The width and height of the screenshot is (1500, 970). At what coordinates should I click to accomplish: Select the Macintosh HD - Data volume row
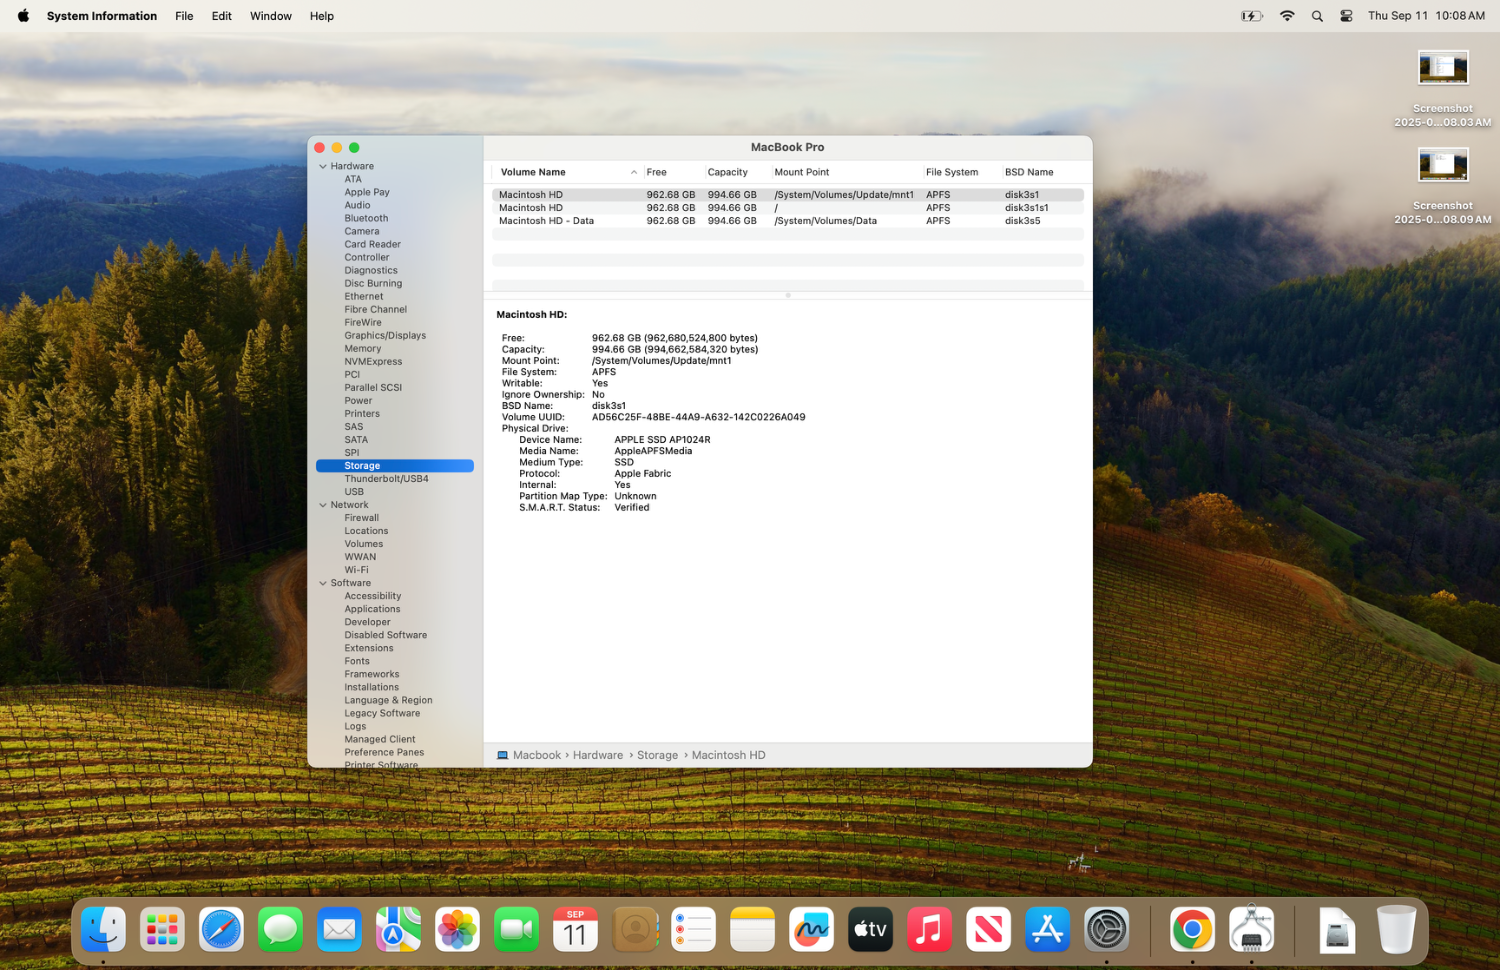tap(788, 221)
